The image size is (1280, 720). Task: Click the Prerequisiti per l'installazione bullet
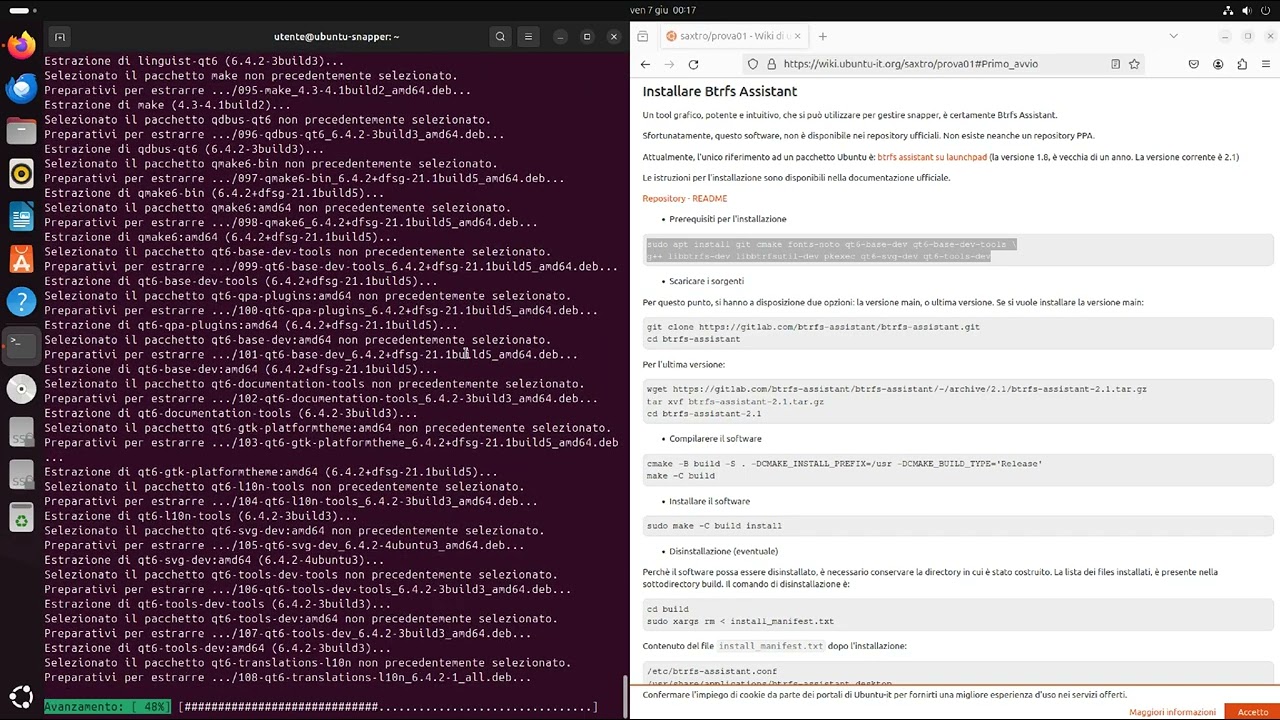[727, 219]
